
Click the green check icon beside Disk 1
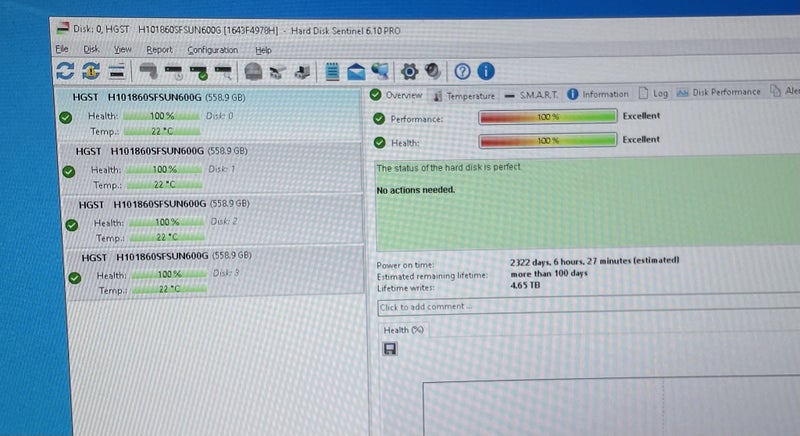(68, 171)
